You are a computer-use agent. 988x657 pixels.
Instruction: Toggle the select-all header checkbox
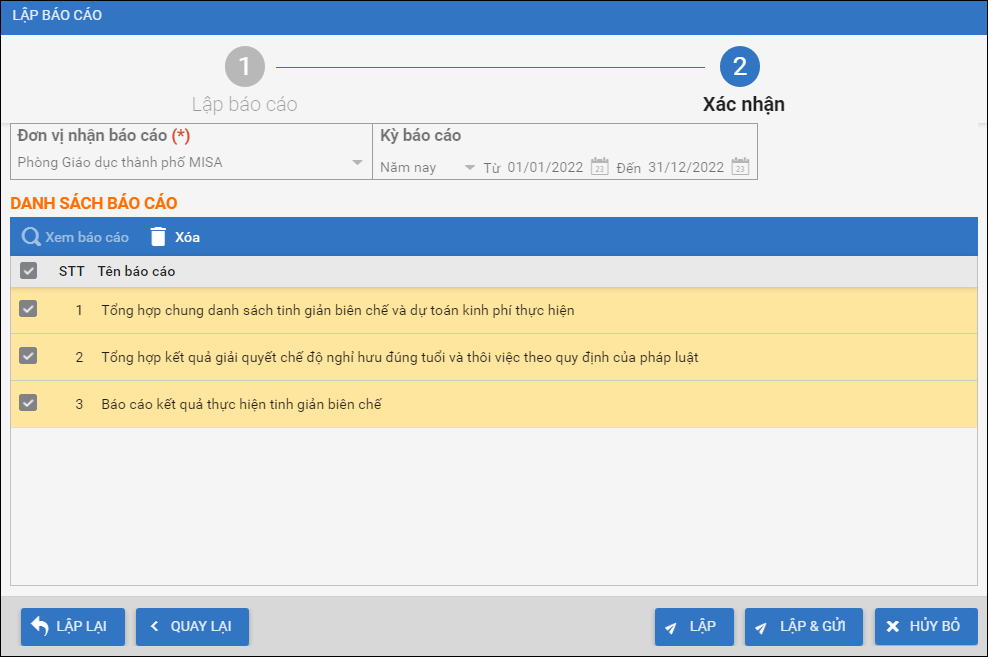pyautogui.click(x=29, y=271)
